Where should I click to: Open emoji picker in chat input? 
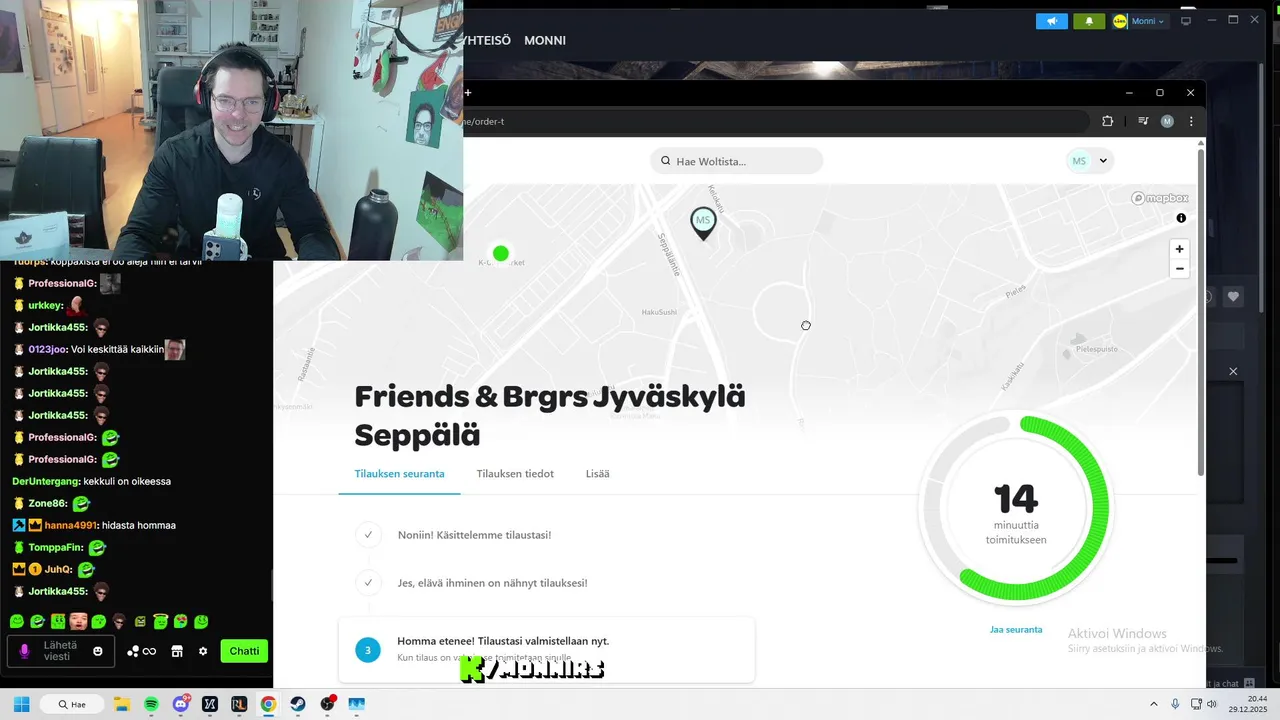coord(98,651)
